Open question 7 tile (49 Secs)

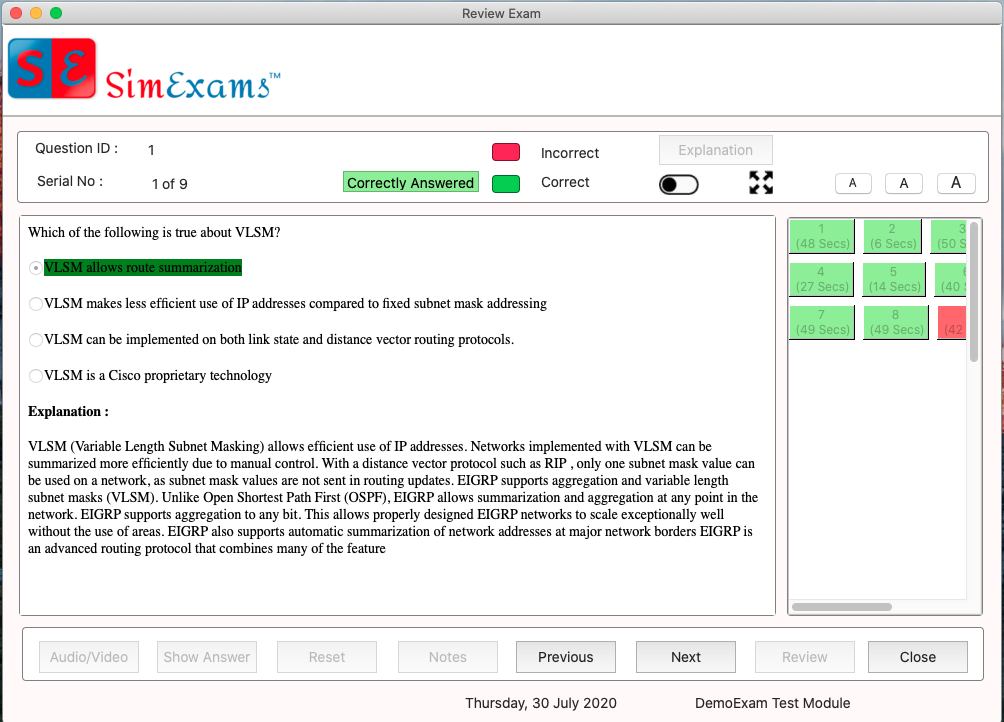(x=822, y=322)
